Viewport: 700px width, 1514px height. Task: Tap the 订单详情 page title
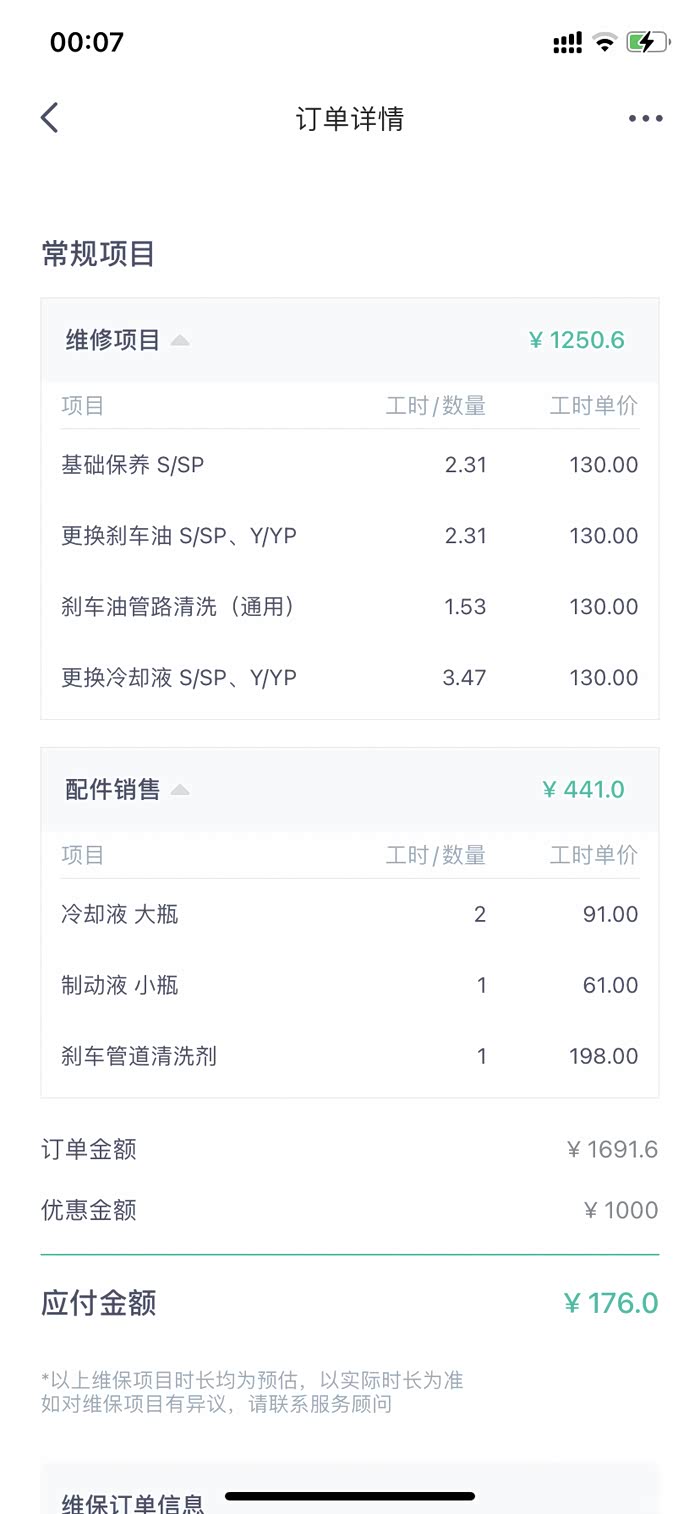pyautogui.click(x=350, y=119)
